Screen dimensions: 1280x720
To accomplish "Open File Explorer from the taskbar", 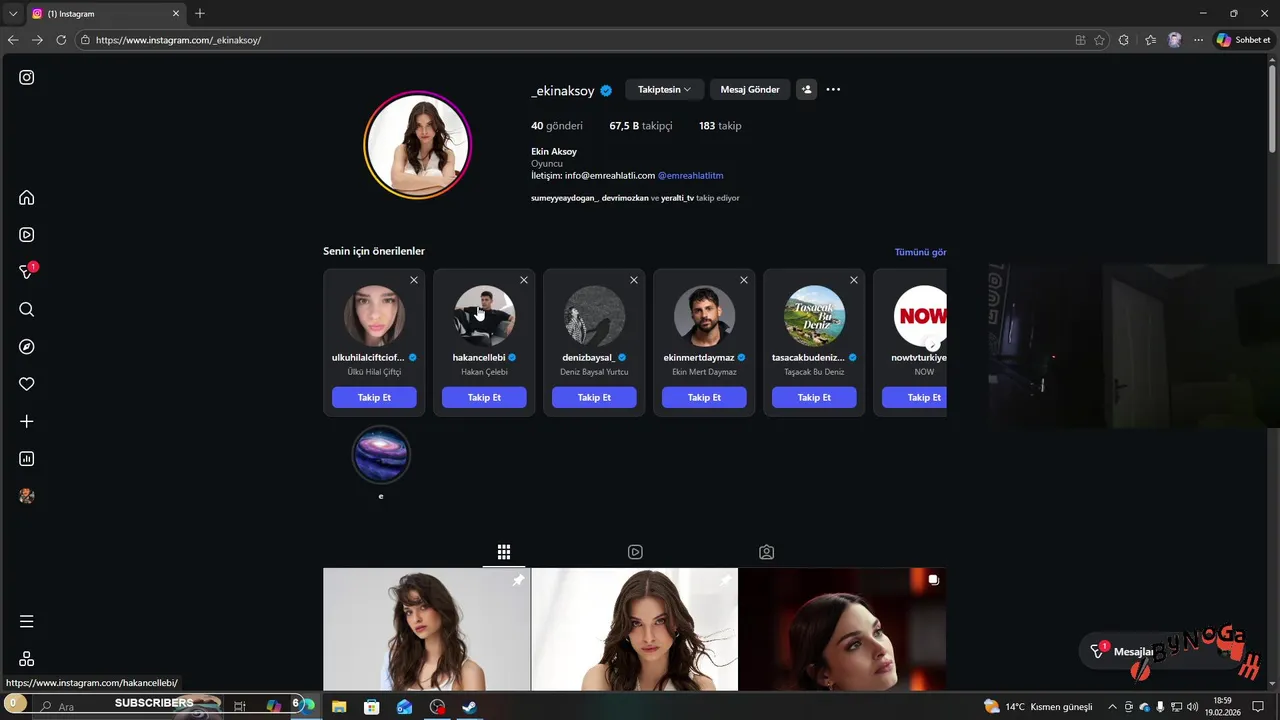I will pos(339,706).
